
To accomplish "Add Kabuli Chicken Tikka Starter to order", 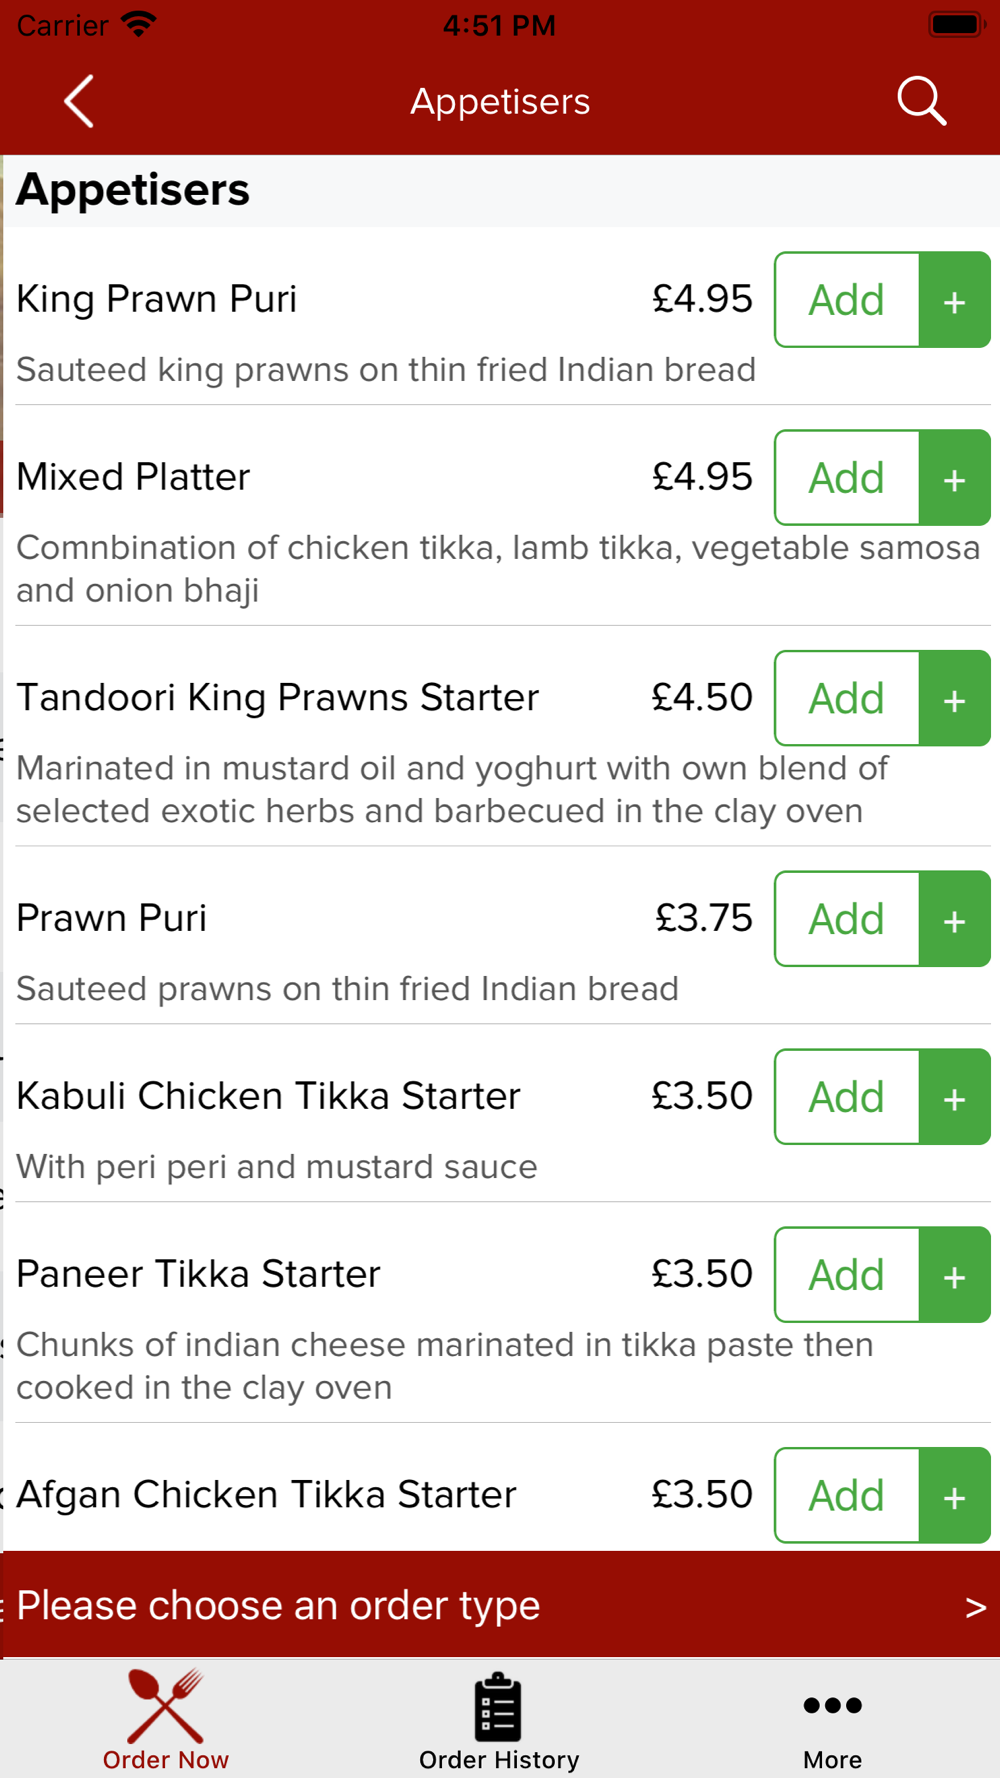I will [x=847, y=1097].
